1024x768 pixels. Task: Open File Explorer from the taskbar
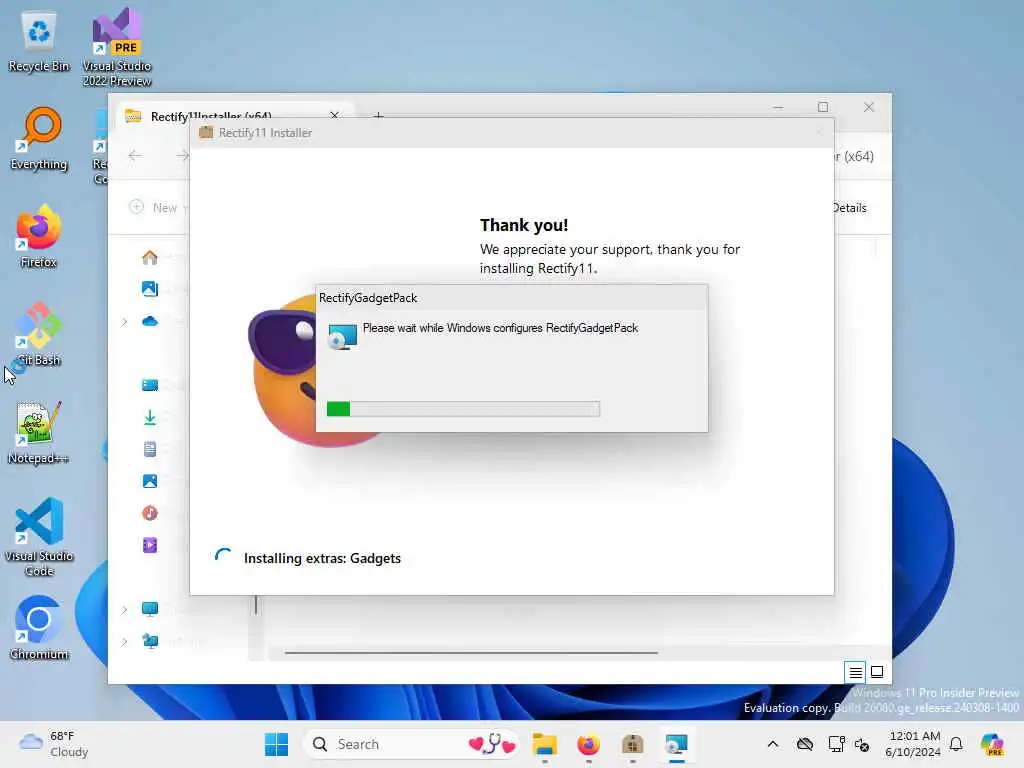click(545, 744)
